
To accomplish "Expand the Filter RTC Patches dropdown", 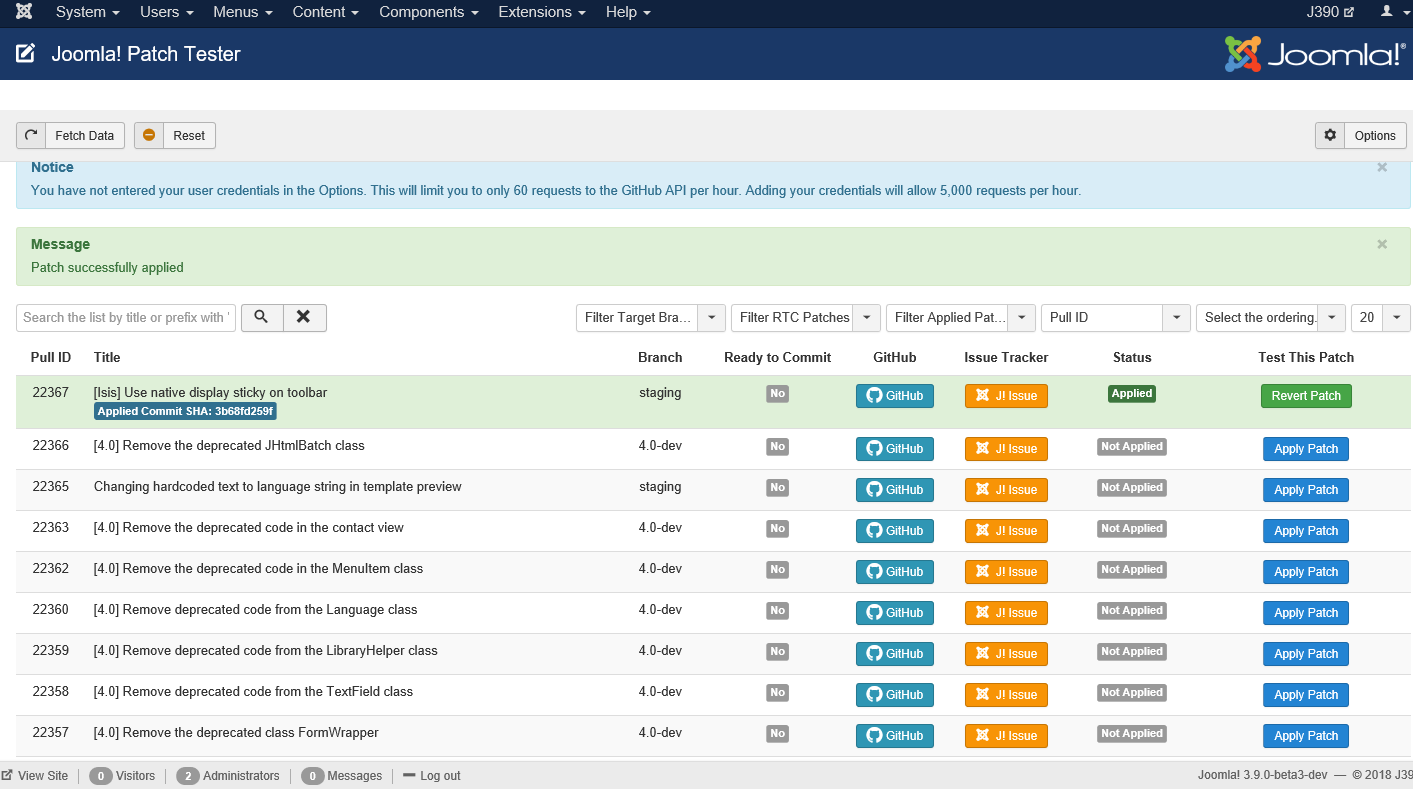I will [x=806, y=317].
